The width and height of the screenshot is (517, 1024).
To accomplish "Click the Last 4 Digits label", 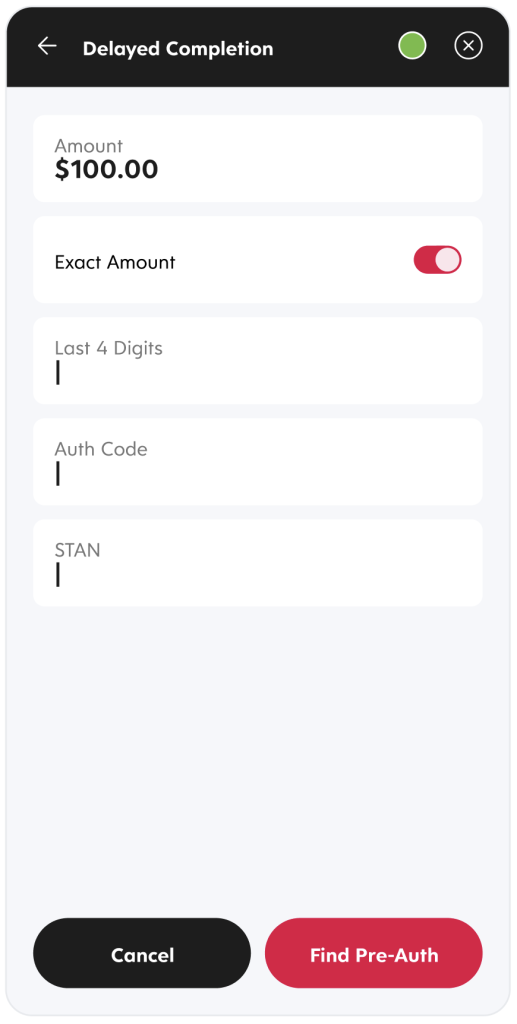I will 108,348.
